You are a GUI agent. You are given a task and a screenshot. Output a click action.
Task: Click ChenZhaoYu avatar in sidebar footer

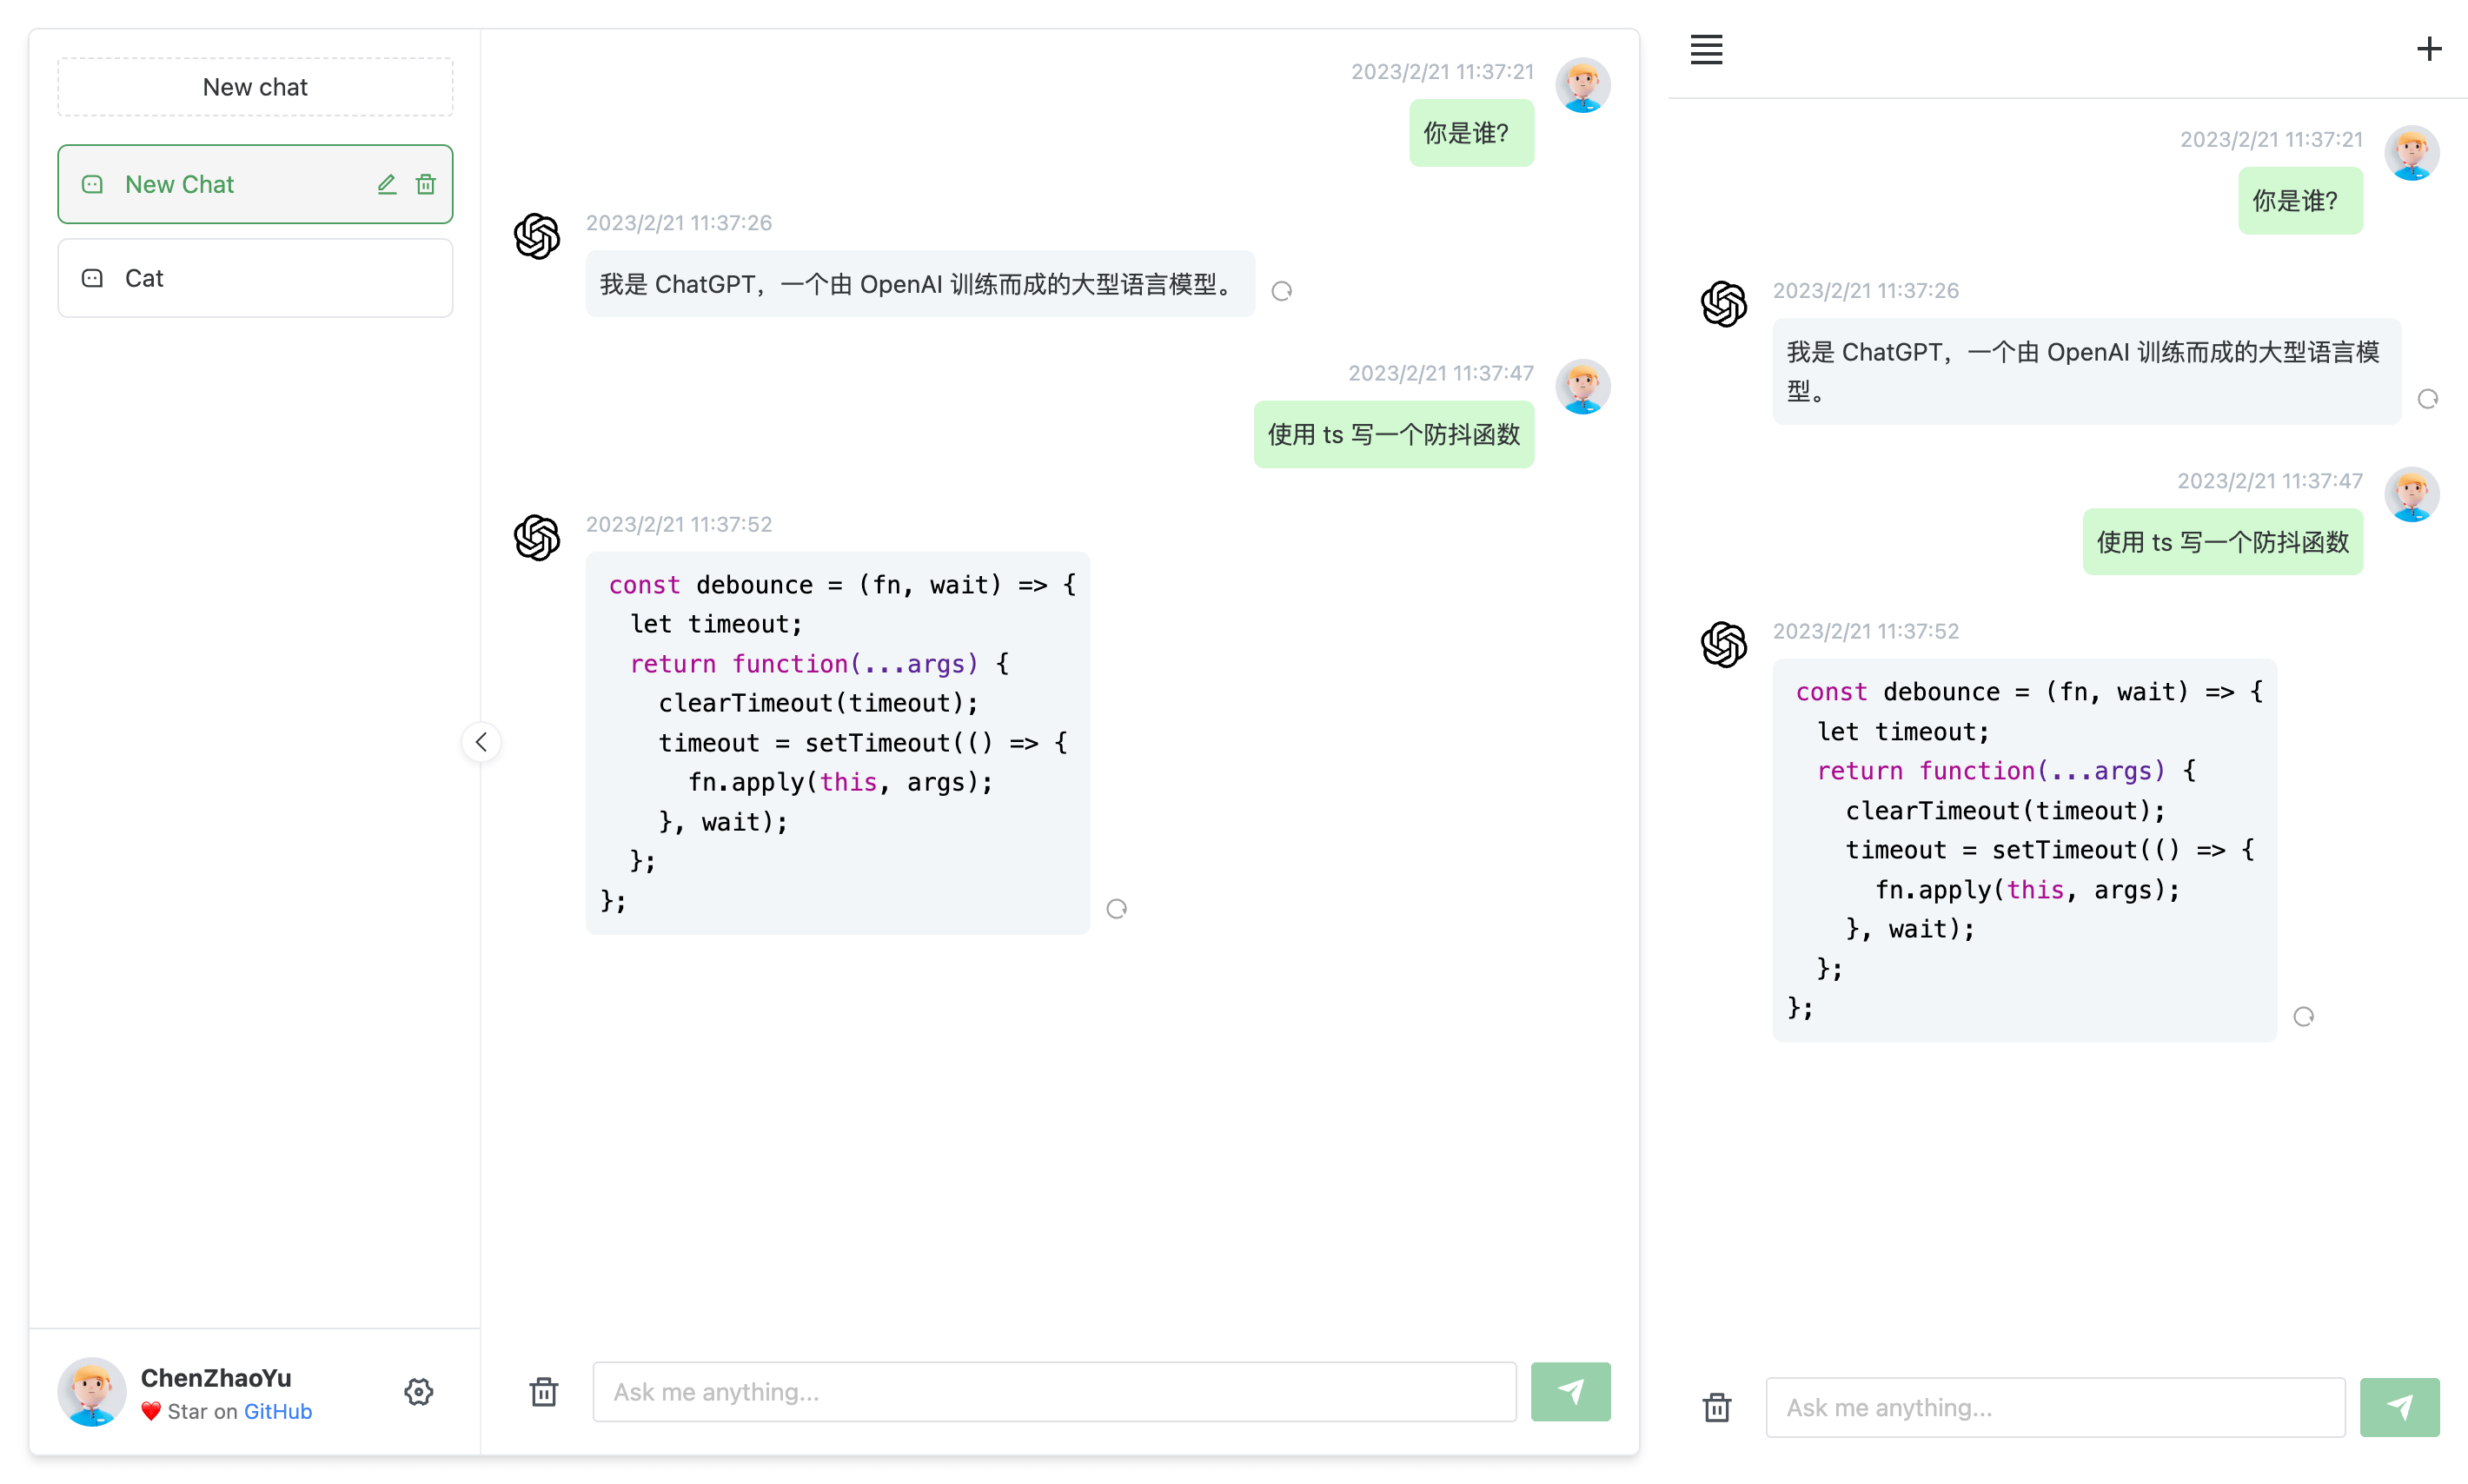[91, 1391]
